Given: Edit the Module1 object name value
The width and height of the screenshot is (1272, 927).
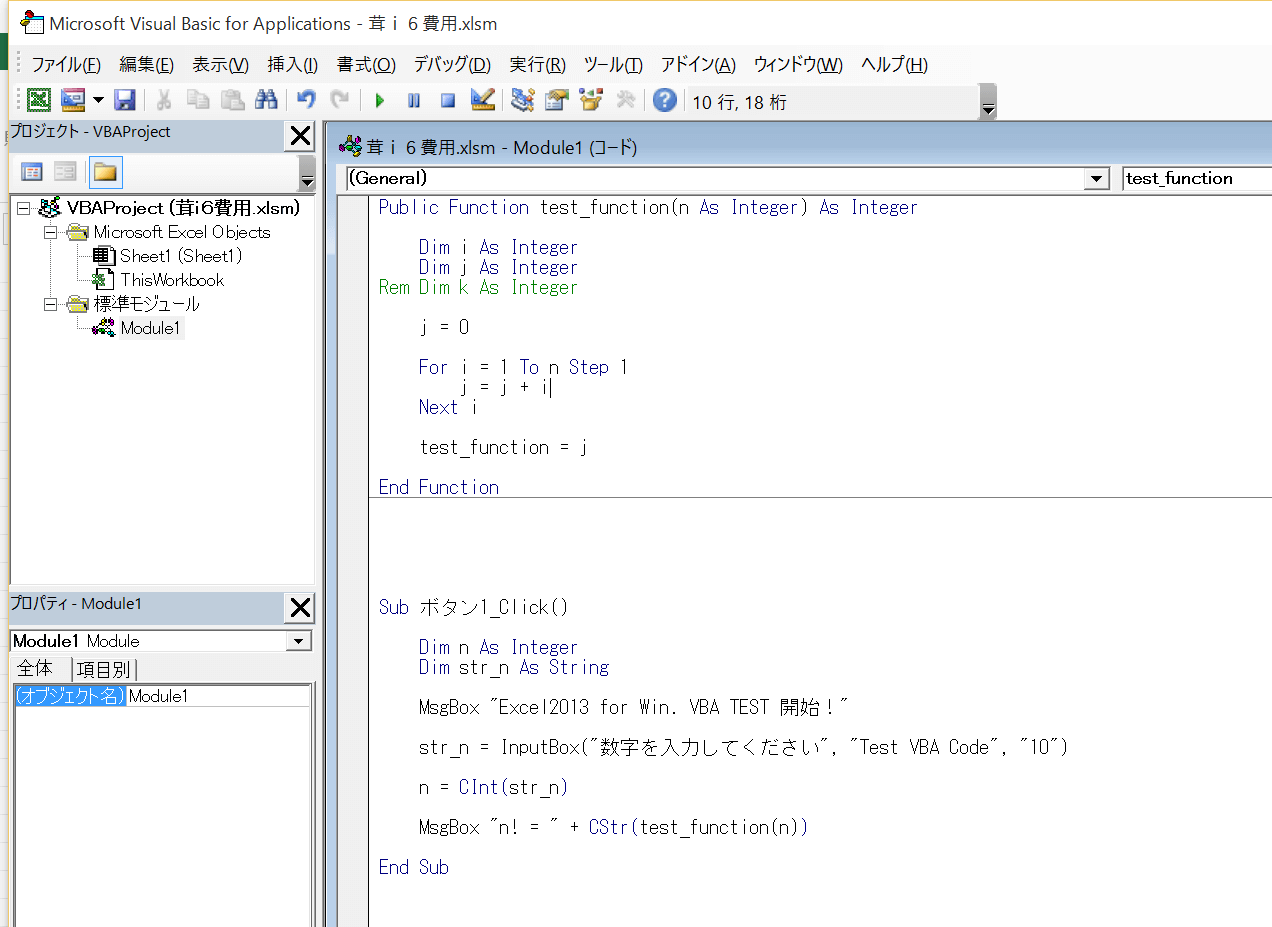Looking at the screenshot, I should coord(218,696).
